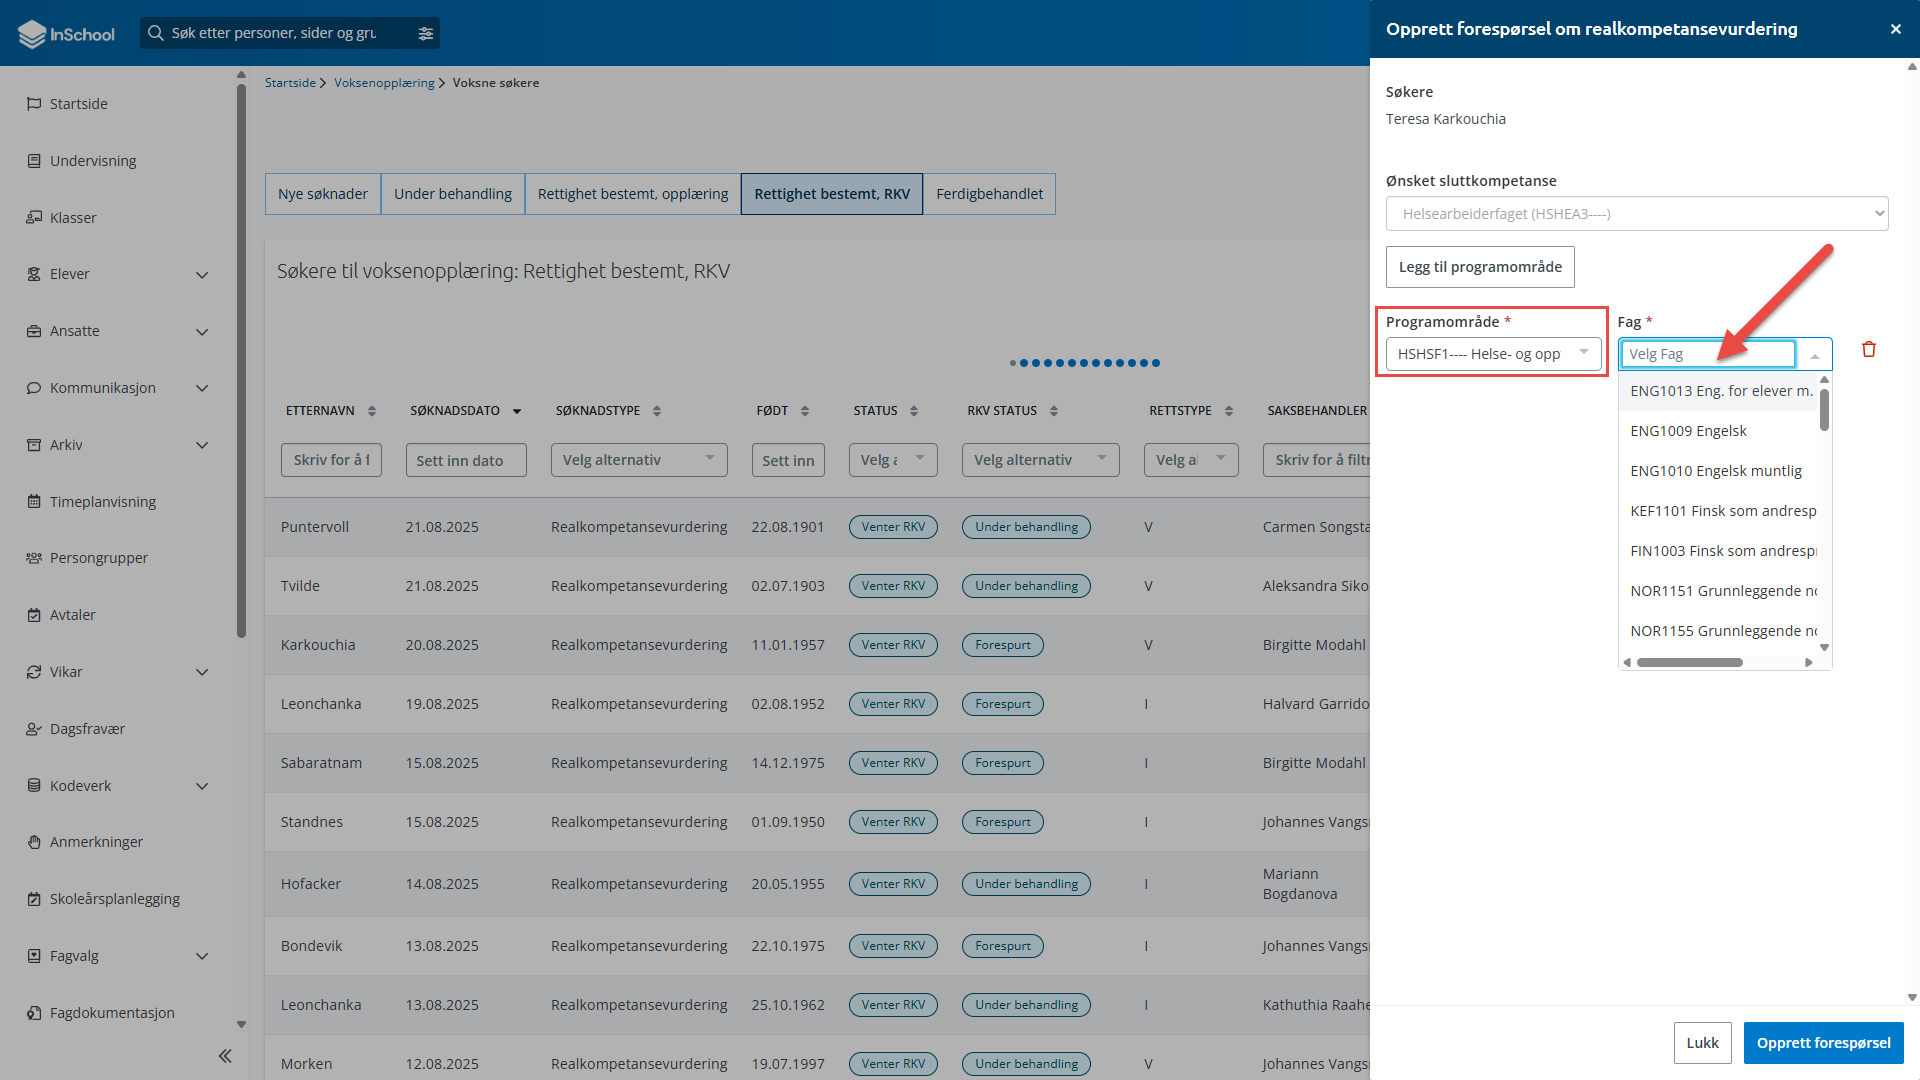Sort by Etternavn column arrows
Screen dimensions: 1920x1080
(x=372, y=411)
